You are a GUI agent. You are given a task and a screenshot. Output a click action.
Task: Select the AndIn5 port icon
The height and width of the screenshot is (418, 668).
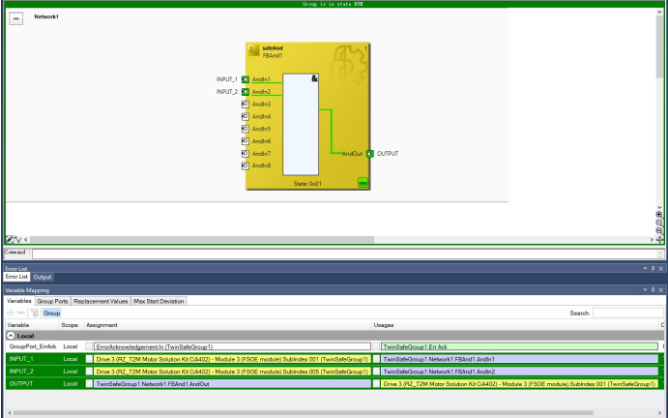pos(246,129)
